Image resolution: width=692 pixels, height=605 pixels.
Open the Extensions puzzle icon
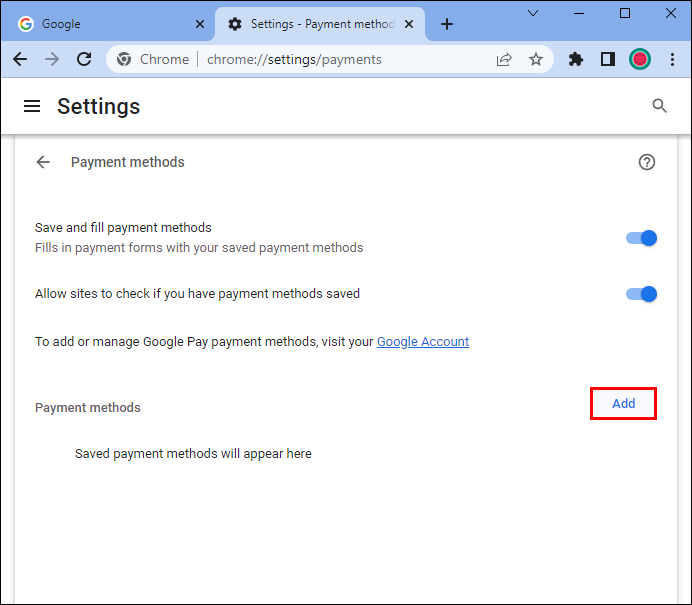tap(576, 59)
